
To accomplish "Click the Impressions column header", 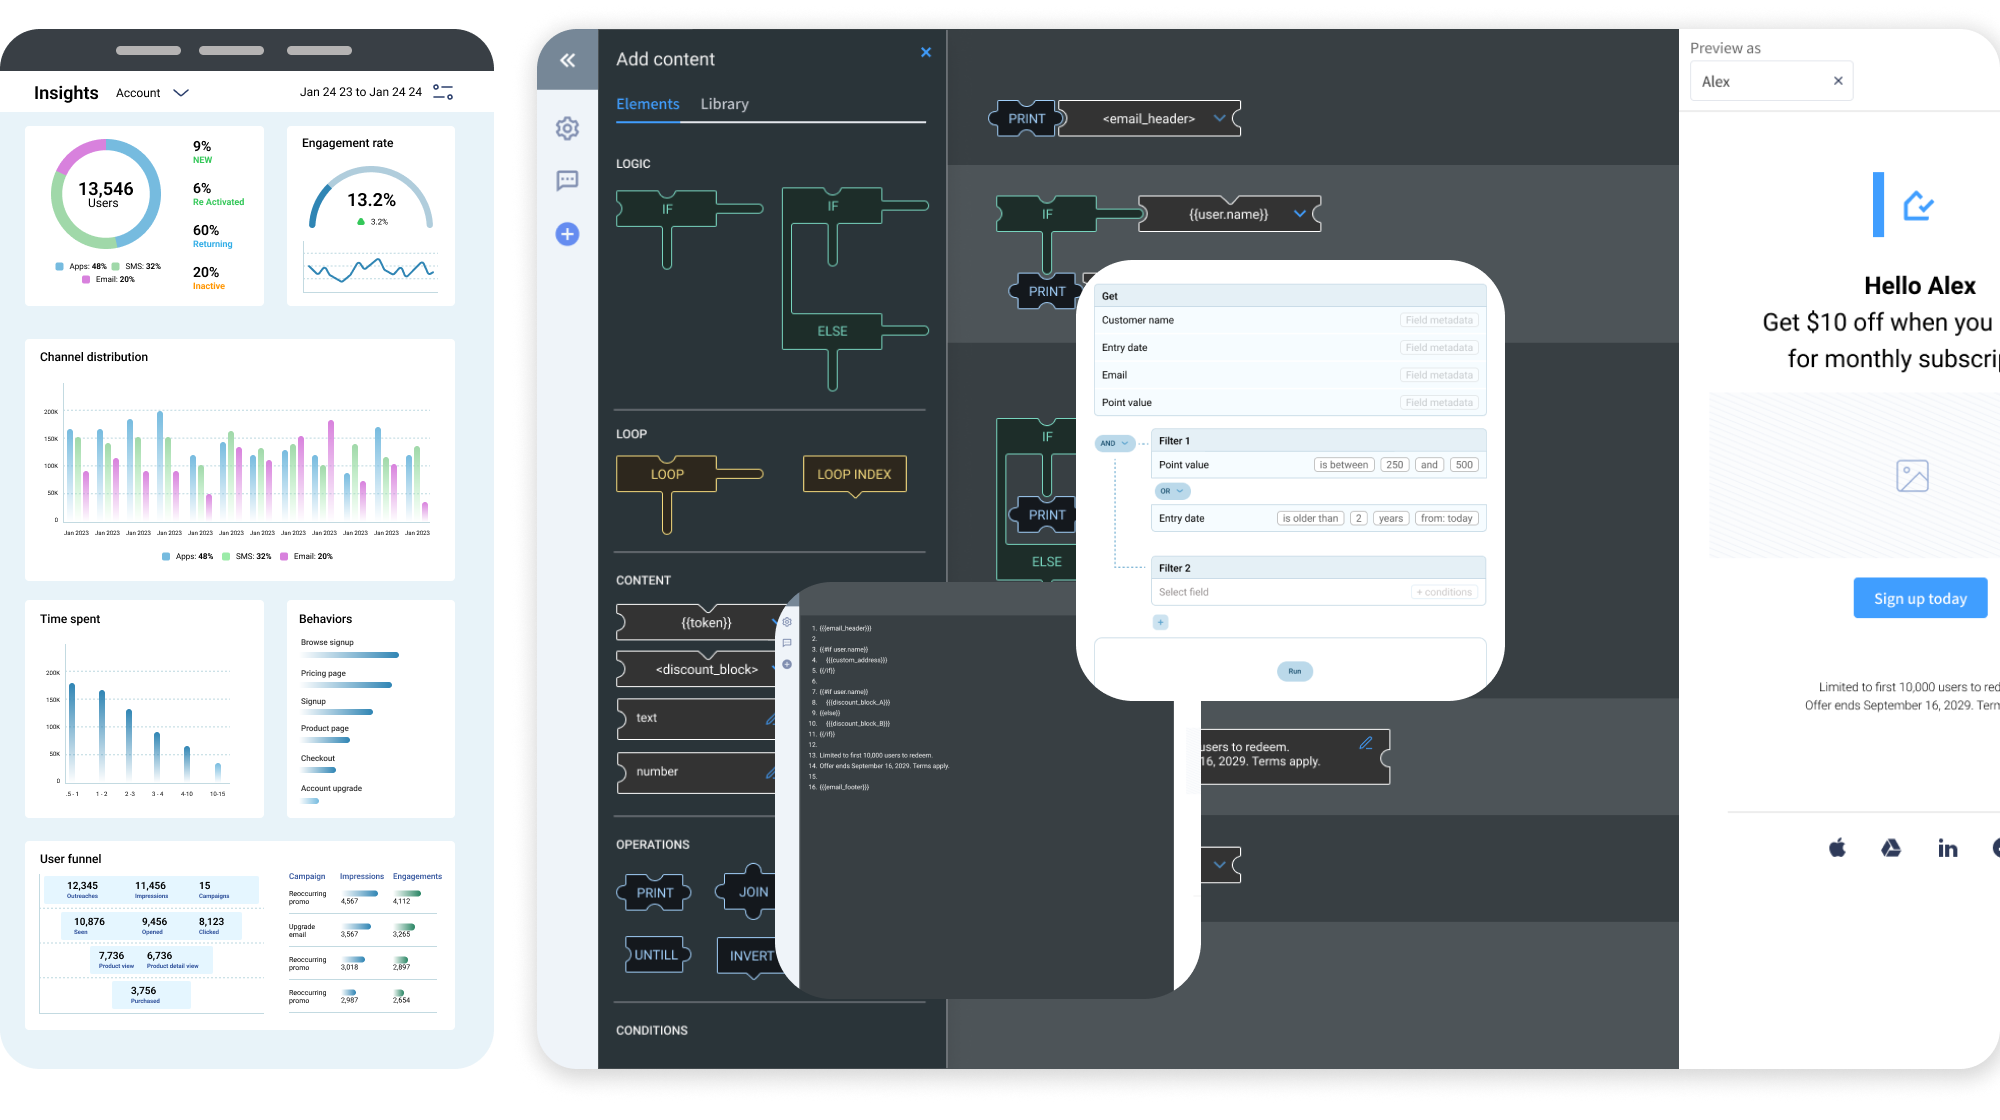I will (x=361, y=876).
